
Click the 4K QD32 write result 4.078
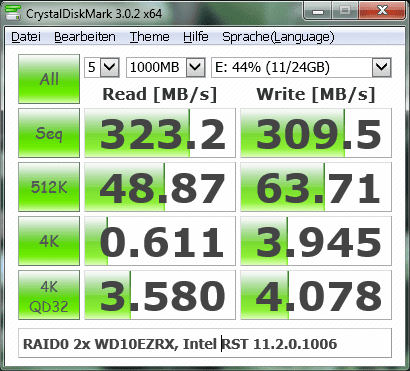pos(316,295)
